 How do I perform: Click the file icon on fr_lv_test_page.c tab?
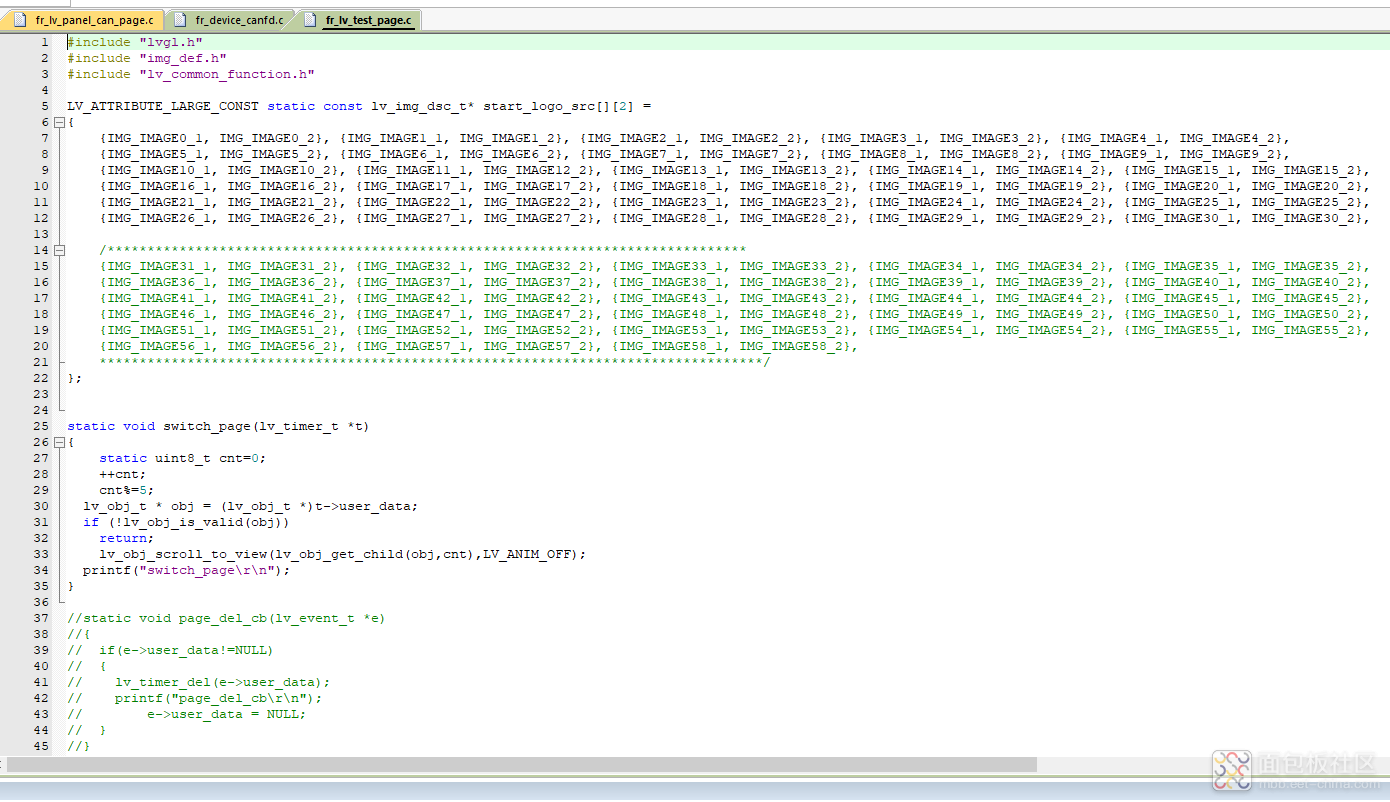point(310,20)
